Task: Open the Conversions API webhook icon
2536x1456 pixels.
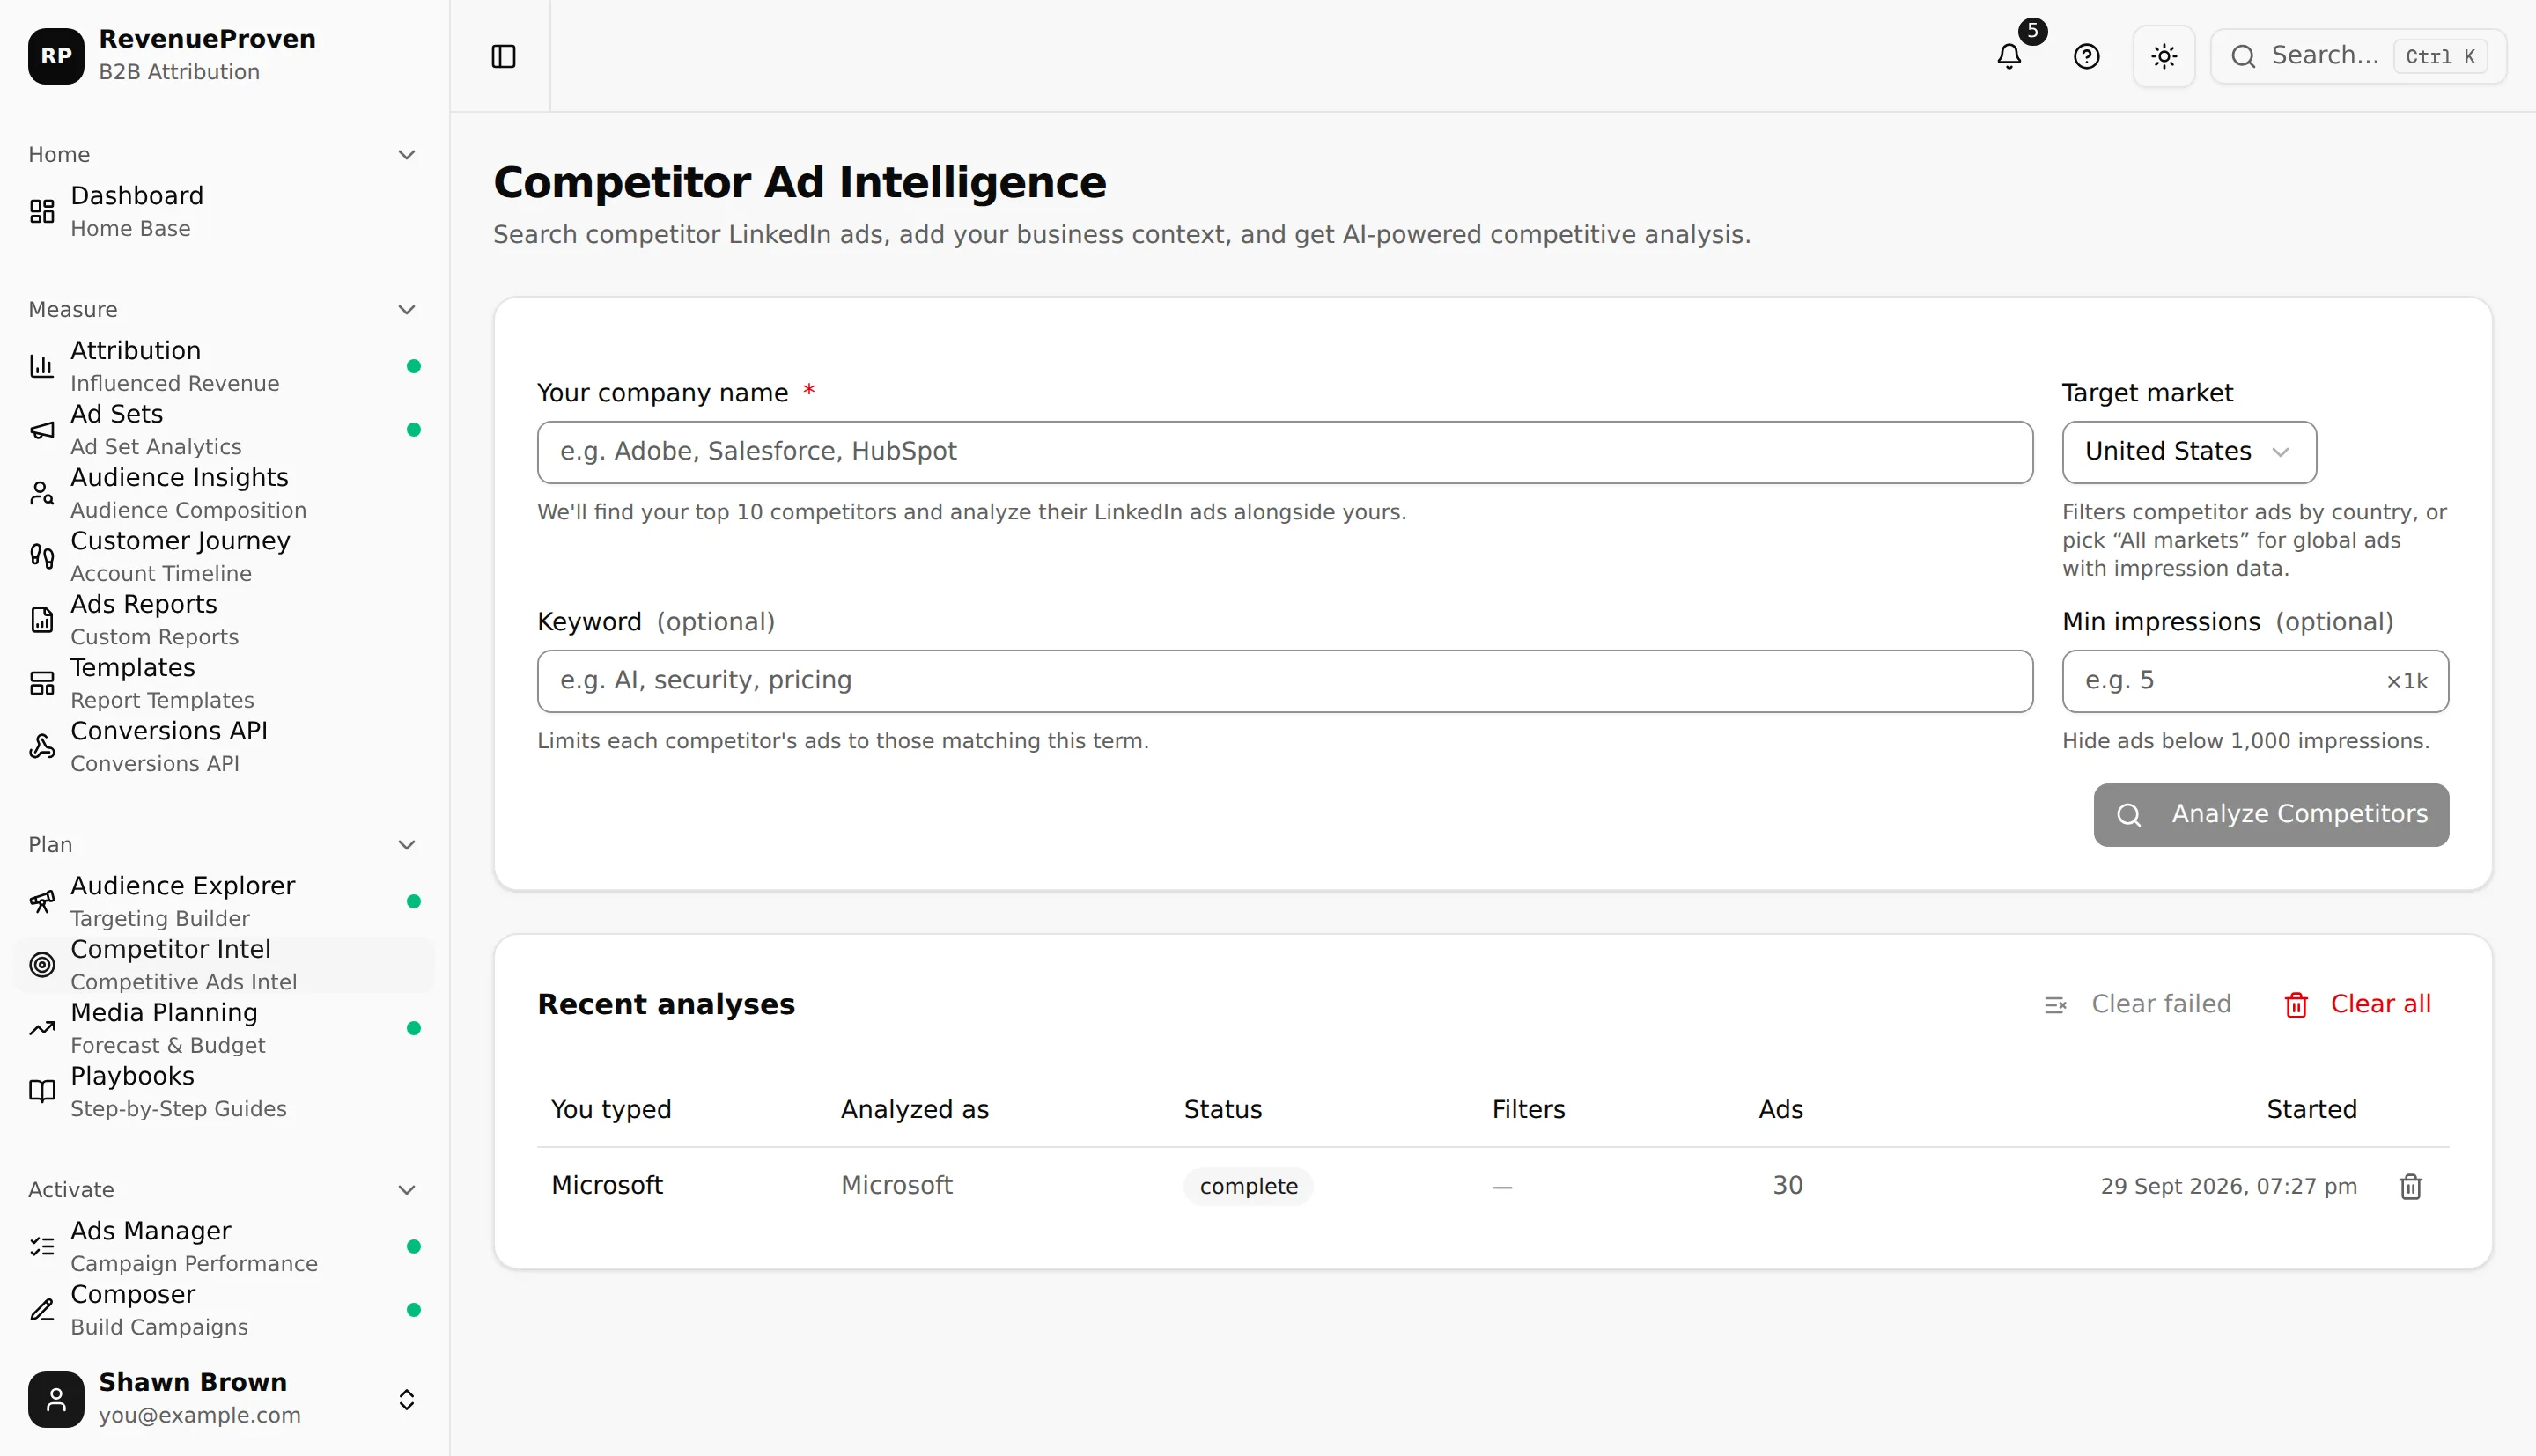Action: coord(42,746)
